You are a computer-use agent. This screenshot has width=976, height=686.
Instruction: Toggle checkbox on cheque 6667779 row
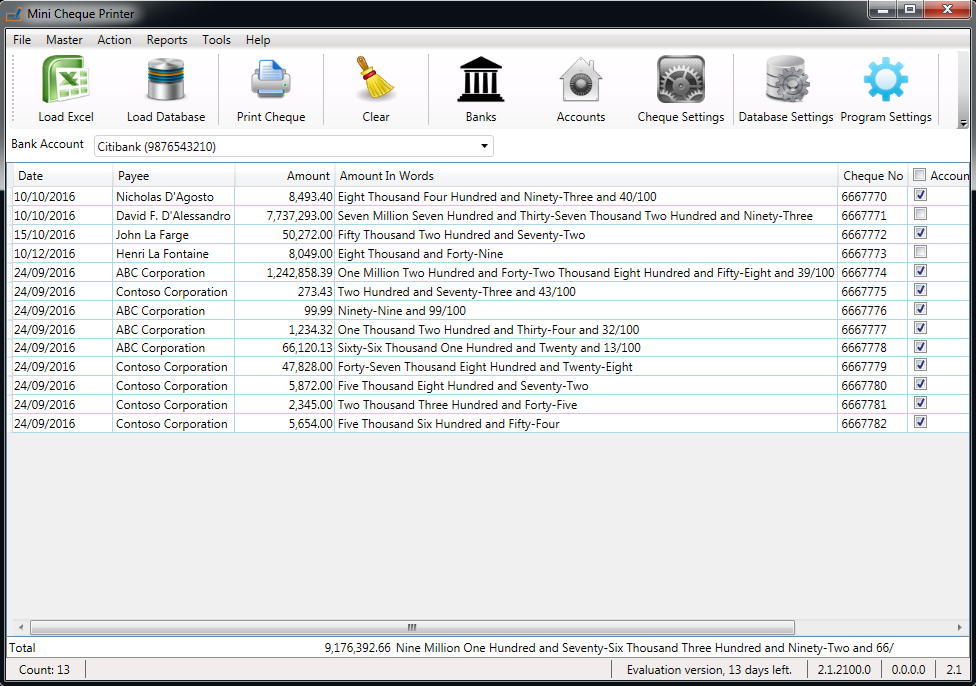click(921, 365)
